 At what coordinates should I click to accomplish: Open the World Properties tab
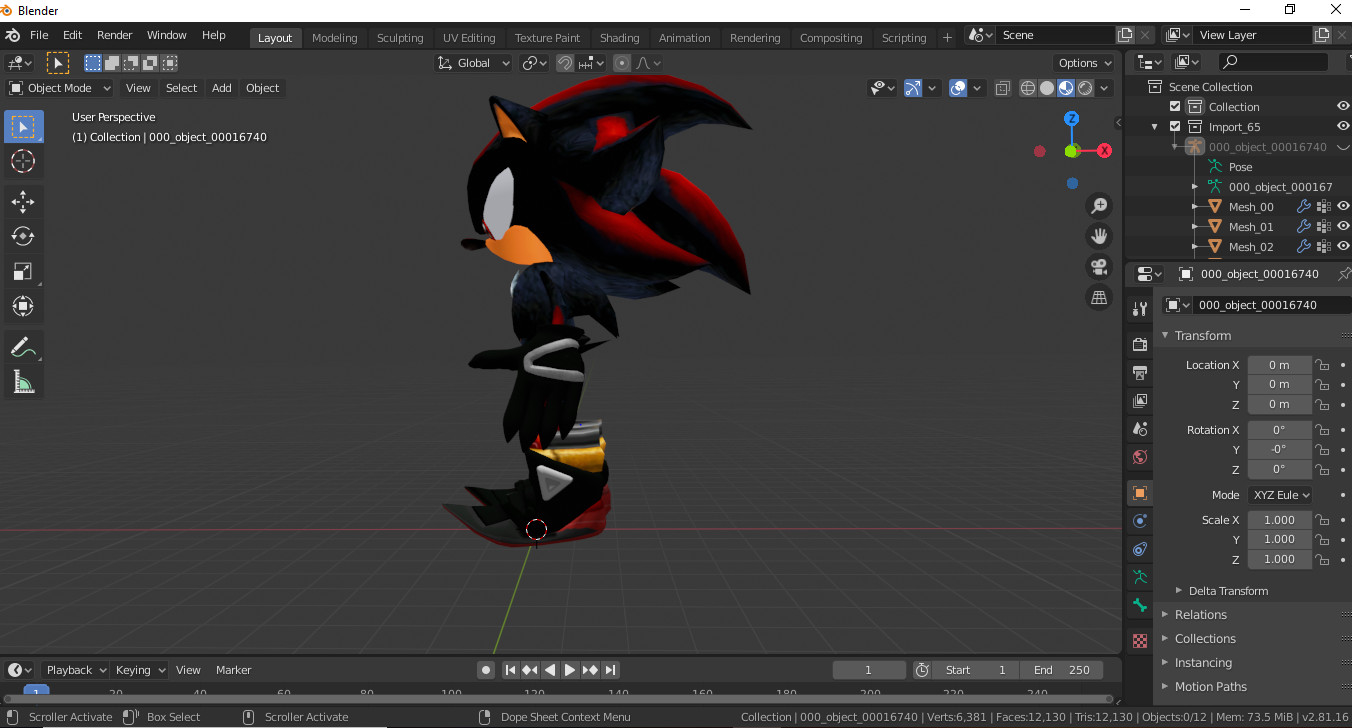coord(1140,457)
